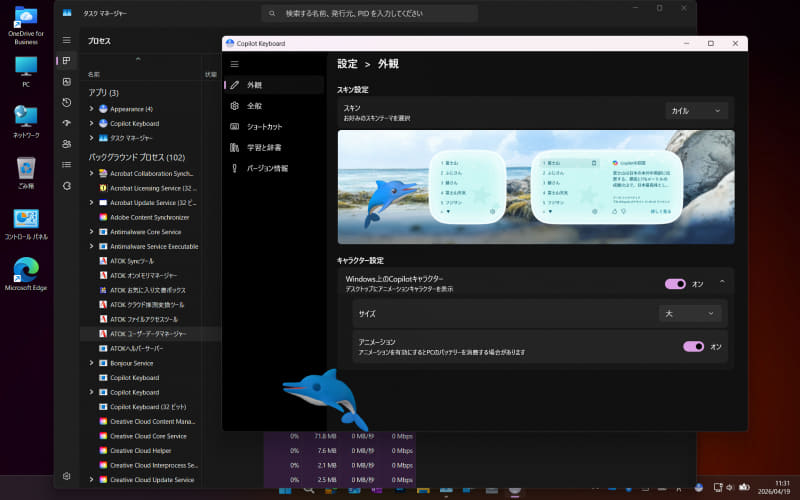Click the volume speaker icon in system tray

730,487
